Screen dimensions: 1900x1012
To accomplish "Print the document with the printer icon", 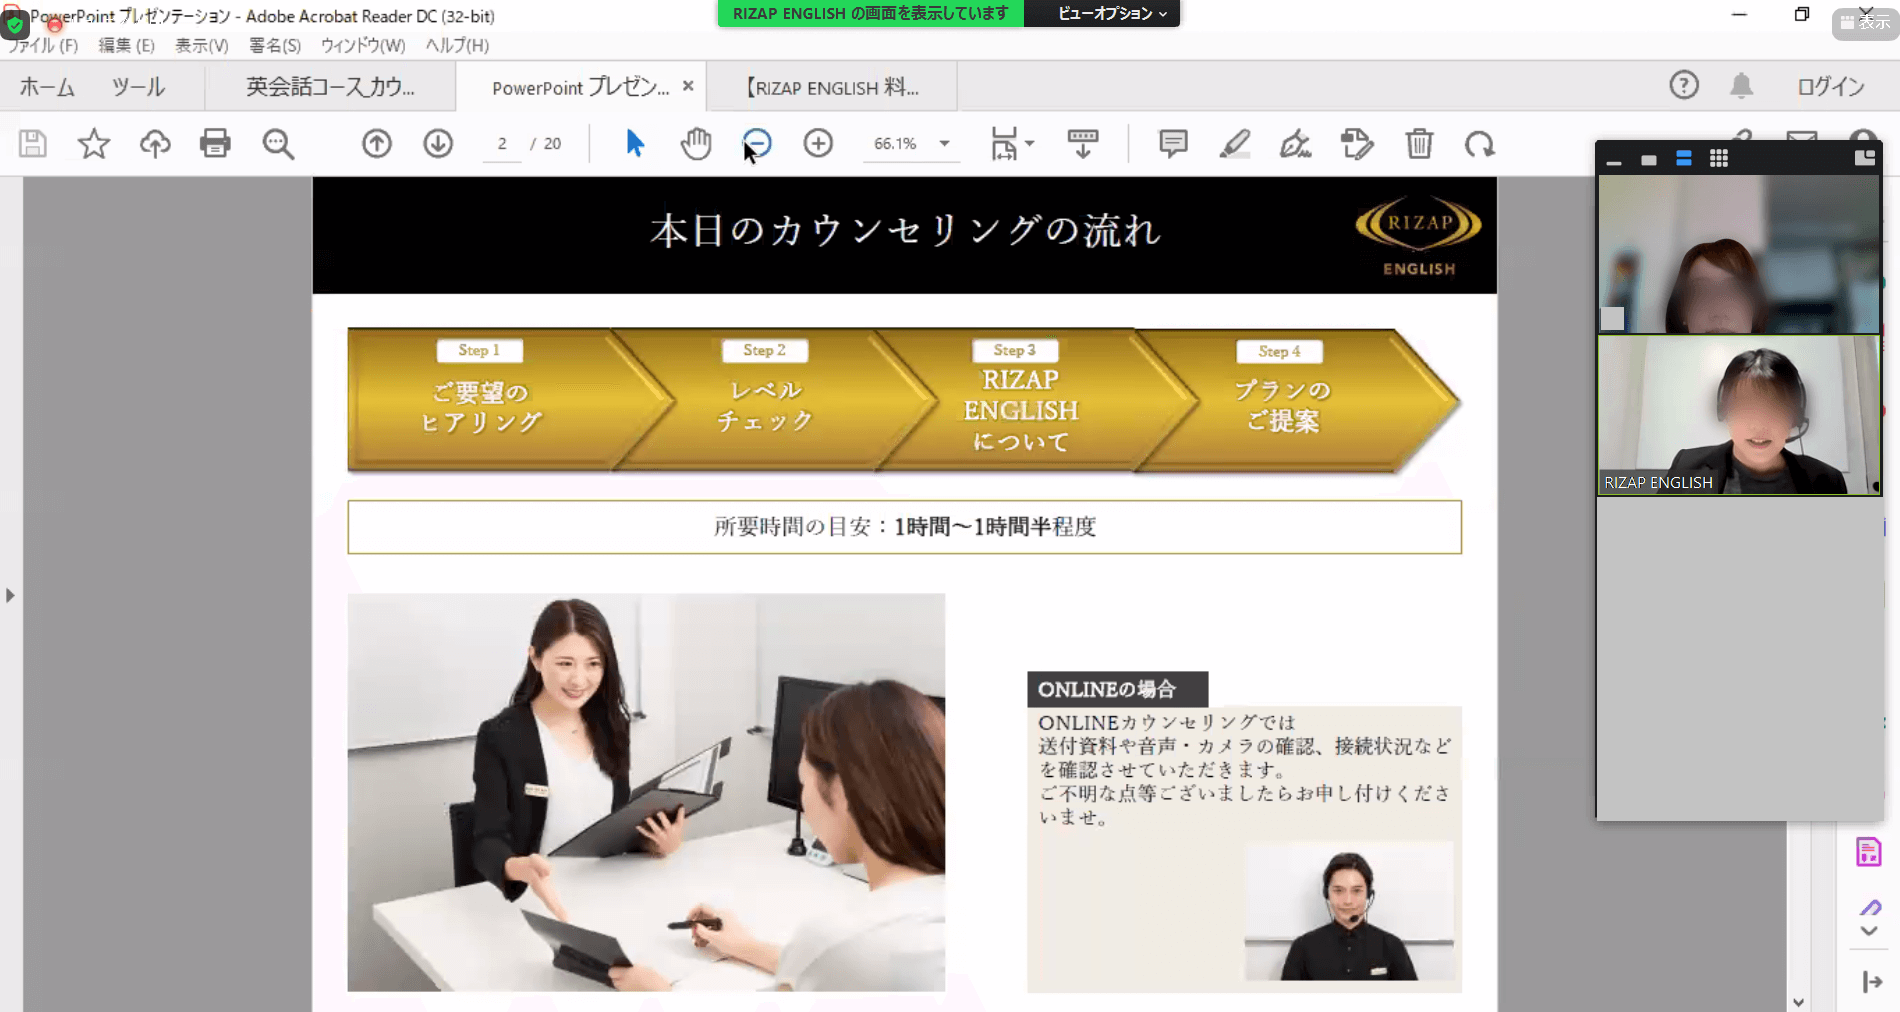I will click(x=215, y=144).
